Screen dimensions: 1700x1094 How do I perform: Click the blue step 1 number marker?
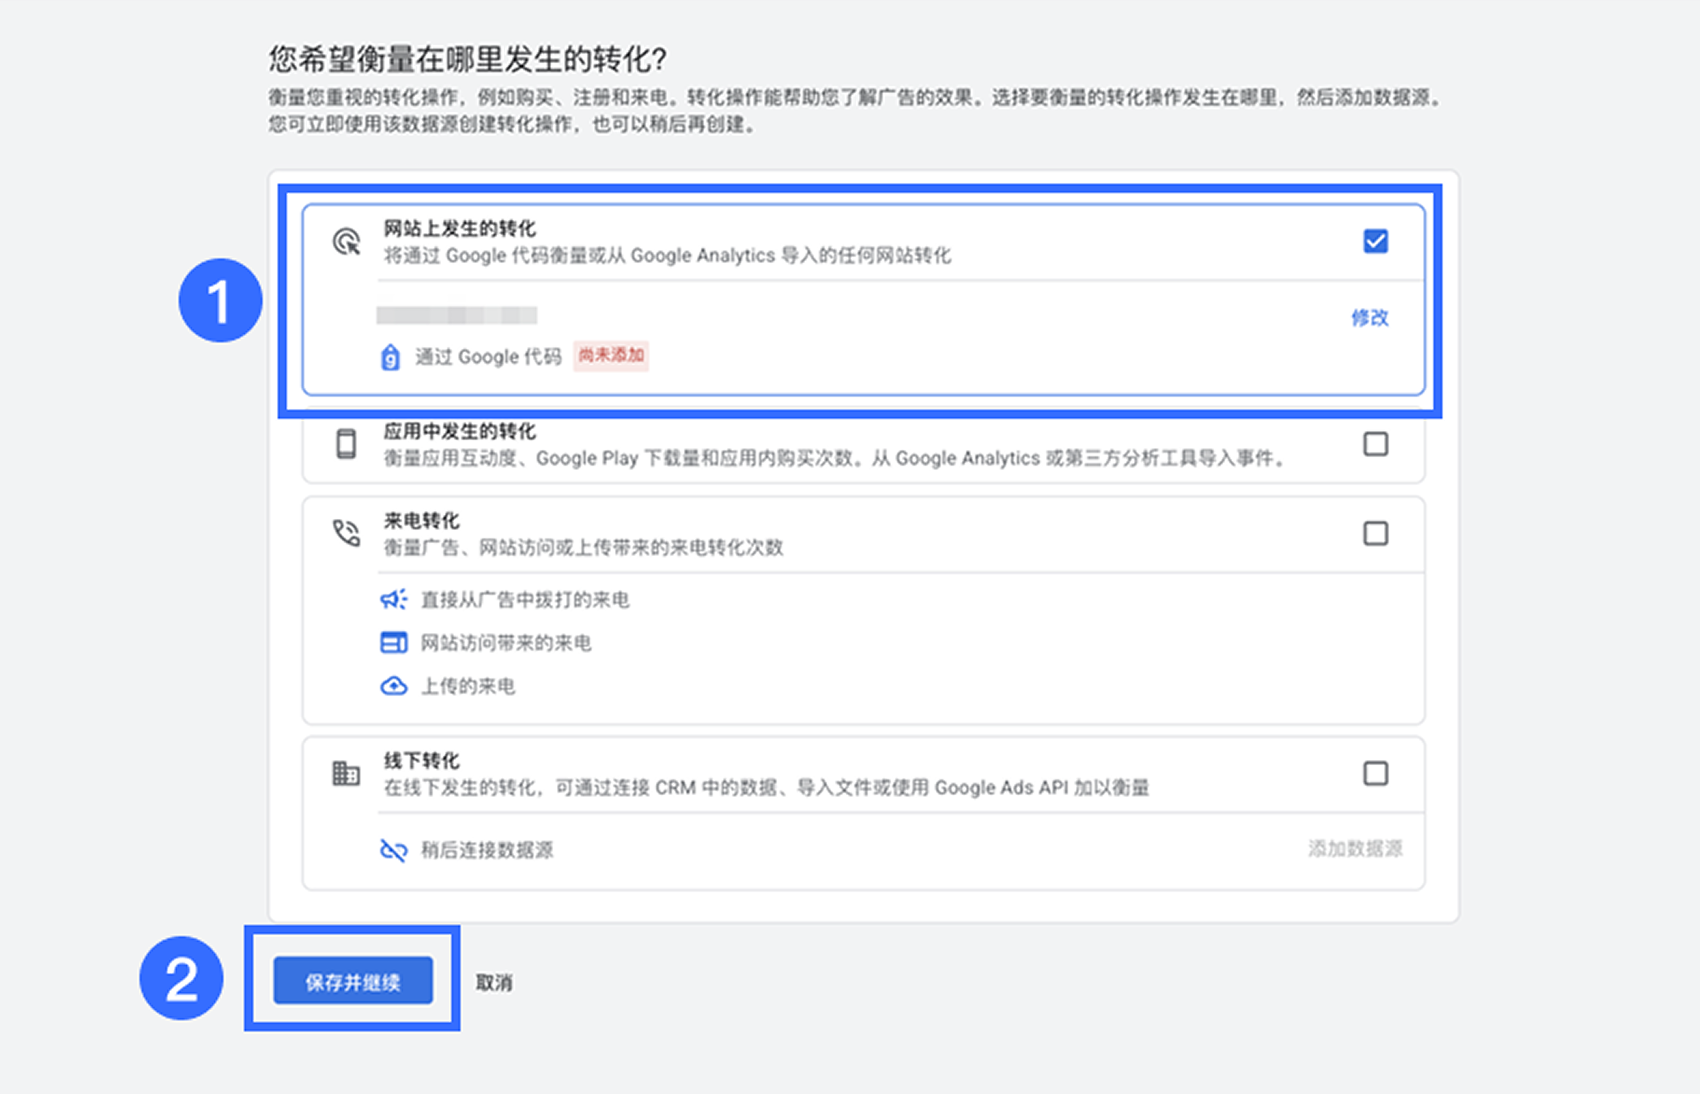click(x=220, y=300)
